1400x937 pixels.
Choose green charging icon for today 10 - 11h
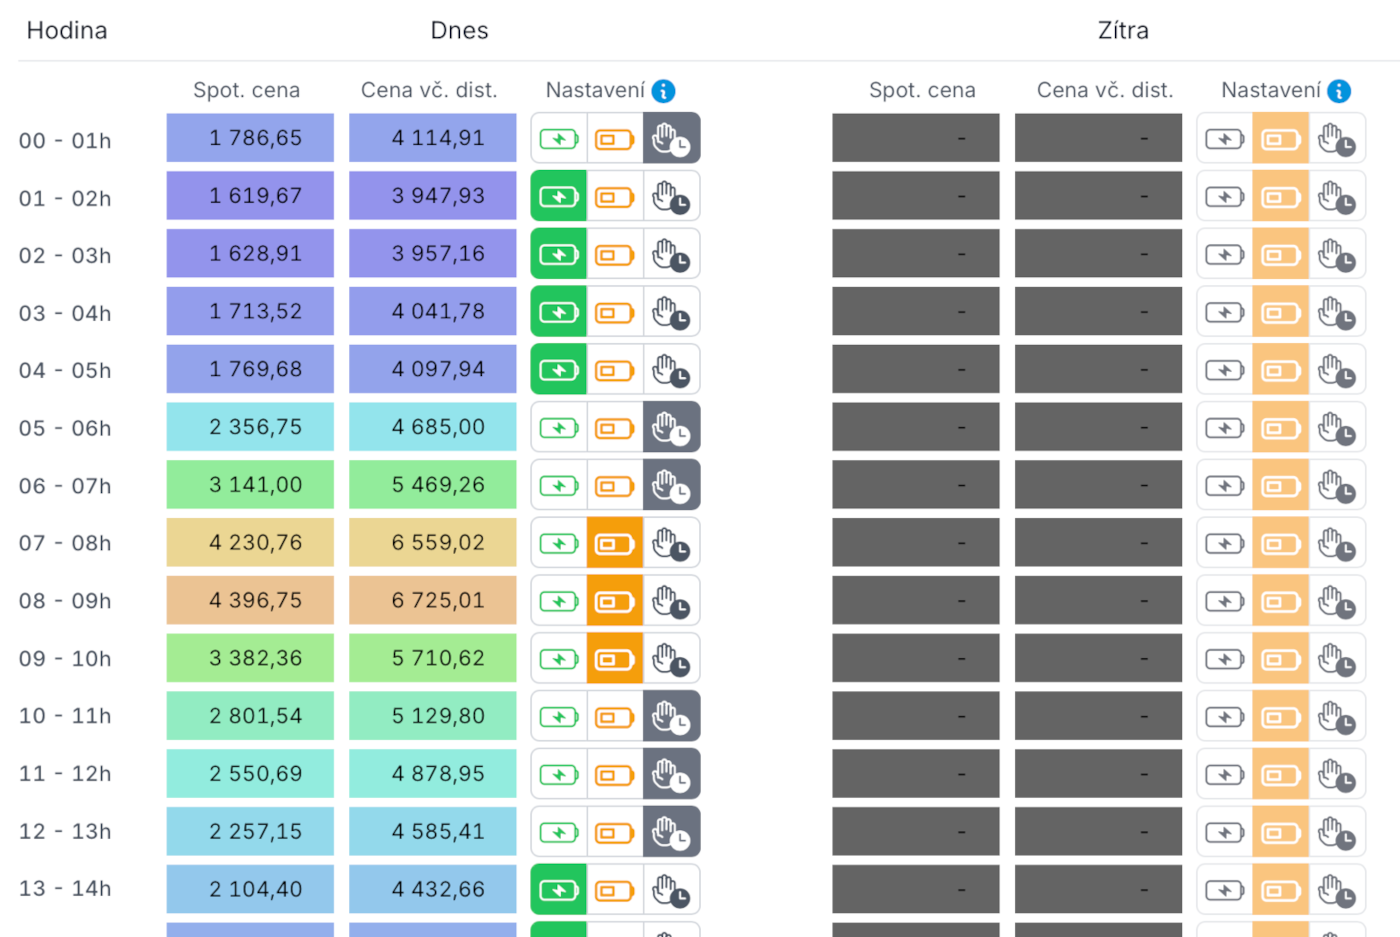click(559, 717)
